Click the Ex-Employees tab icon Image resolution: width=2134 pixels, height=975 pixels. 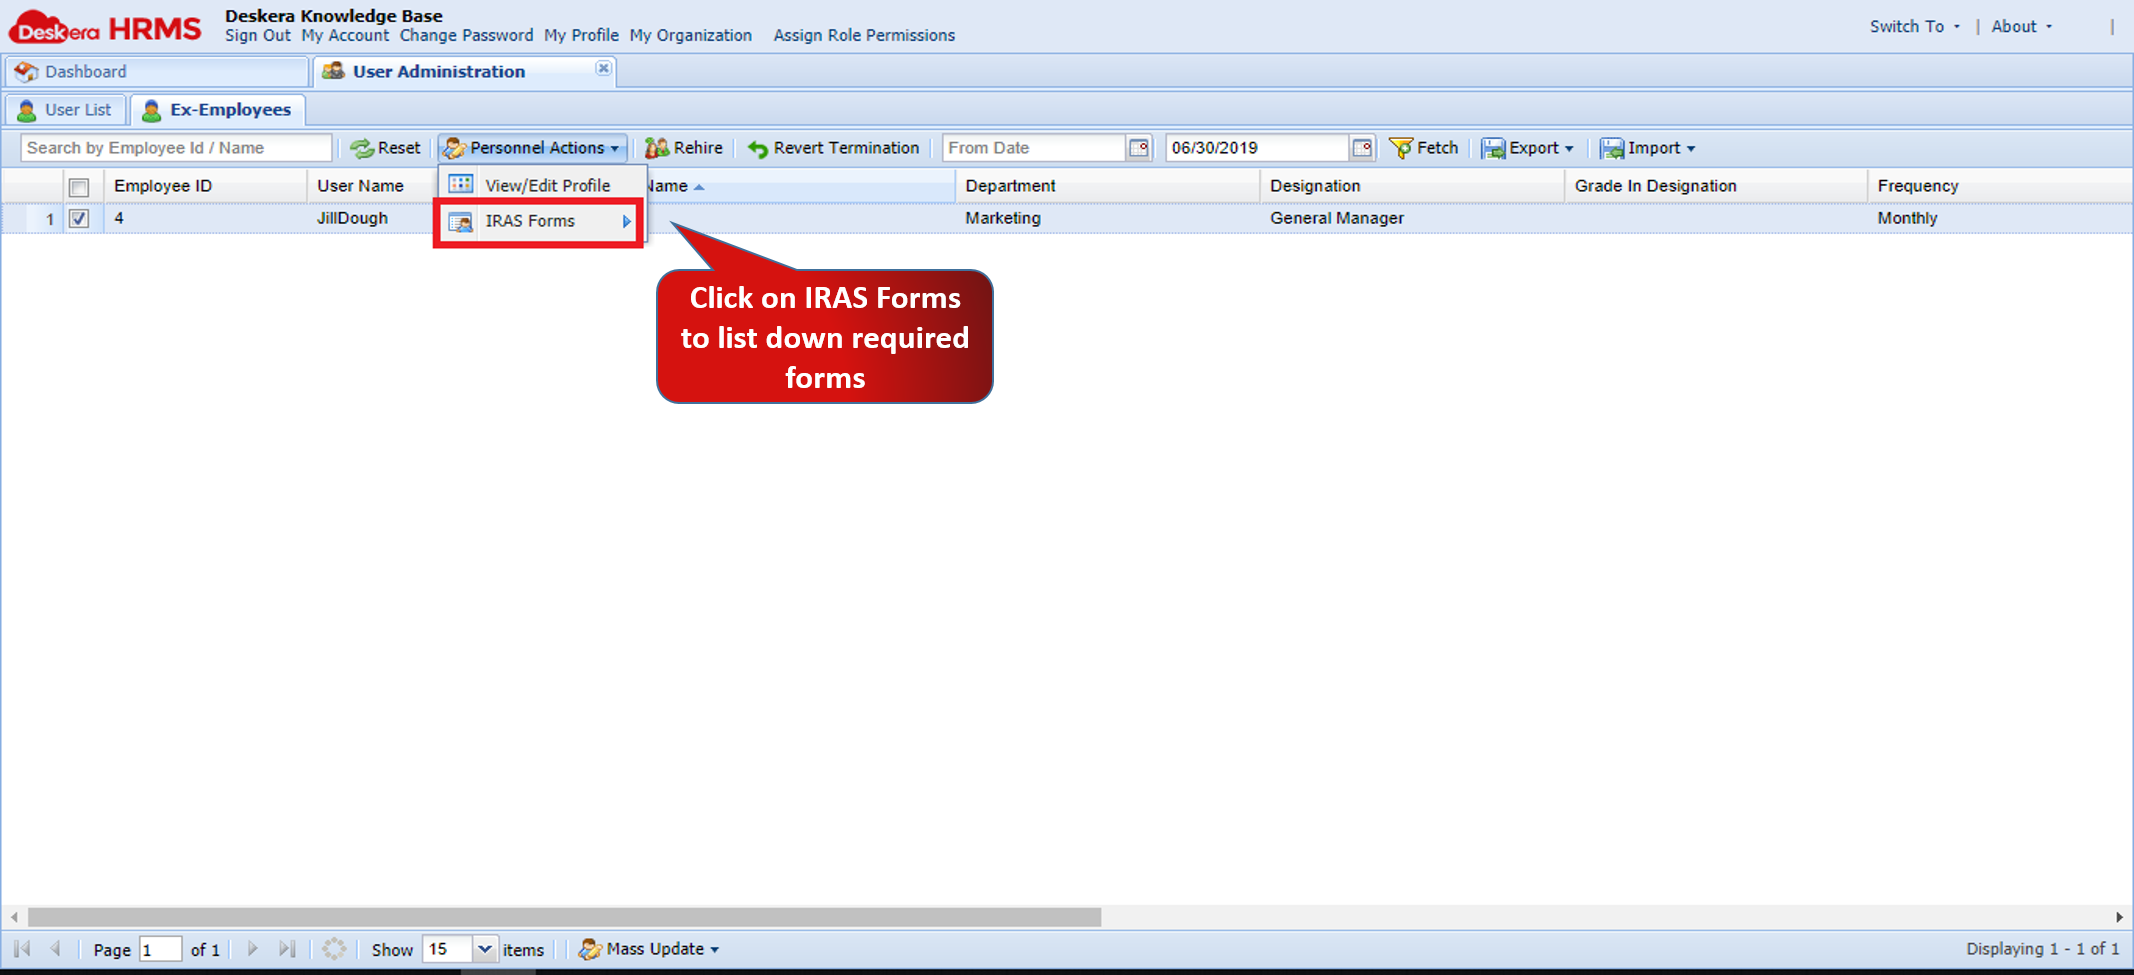click(x=152, y=110)
